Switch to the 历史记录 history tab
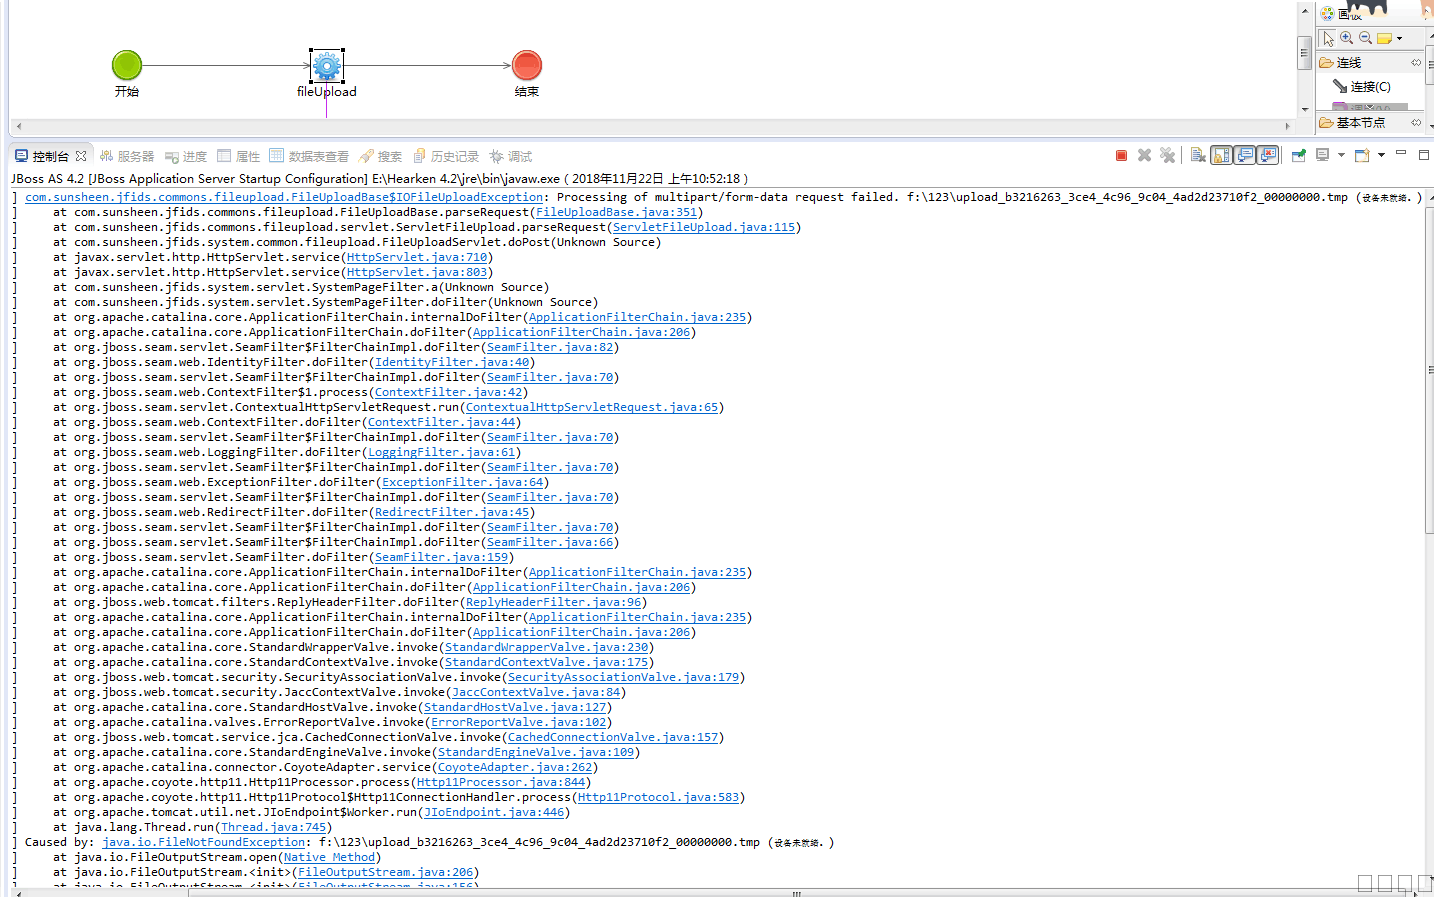Screen dimensions: 1434x897 [446, 156]
